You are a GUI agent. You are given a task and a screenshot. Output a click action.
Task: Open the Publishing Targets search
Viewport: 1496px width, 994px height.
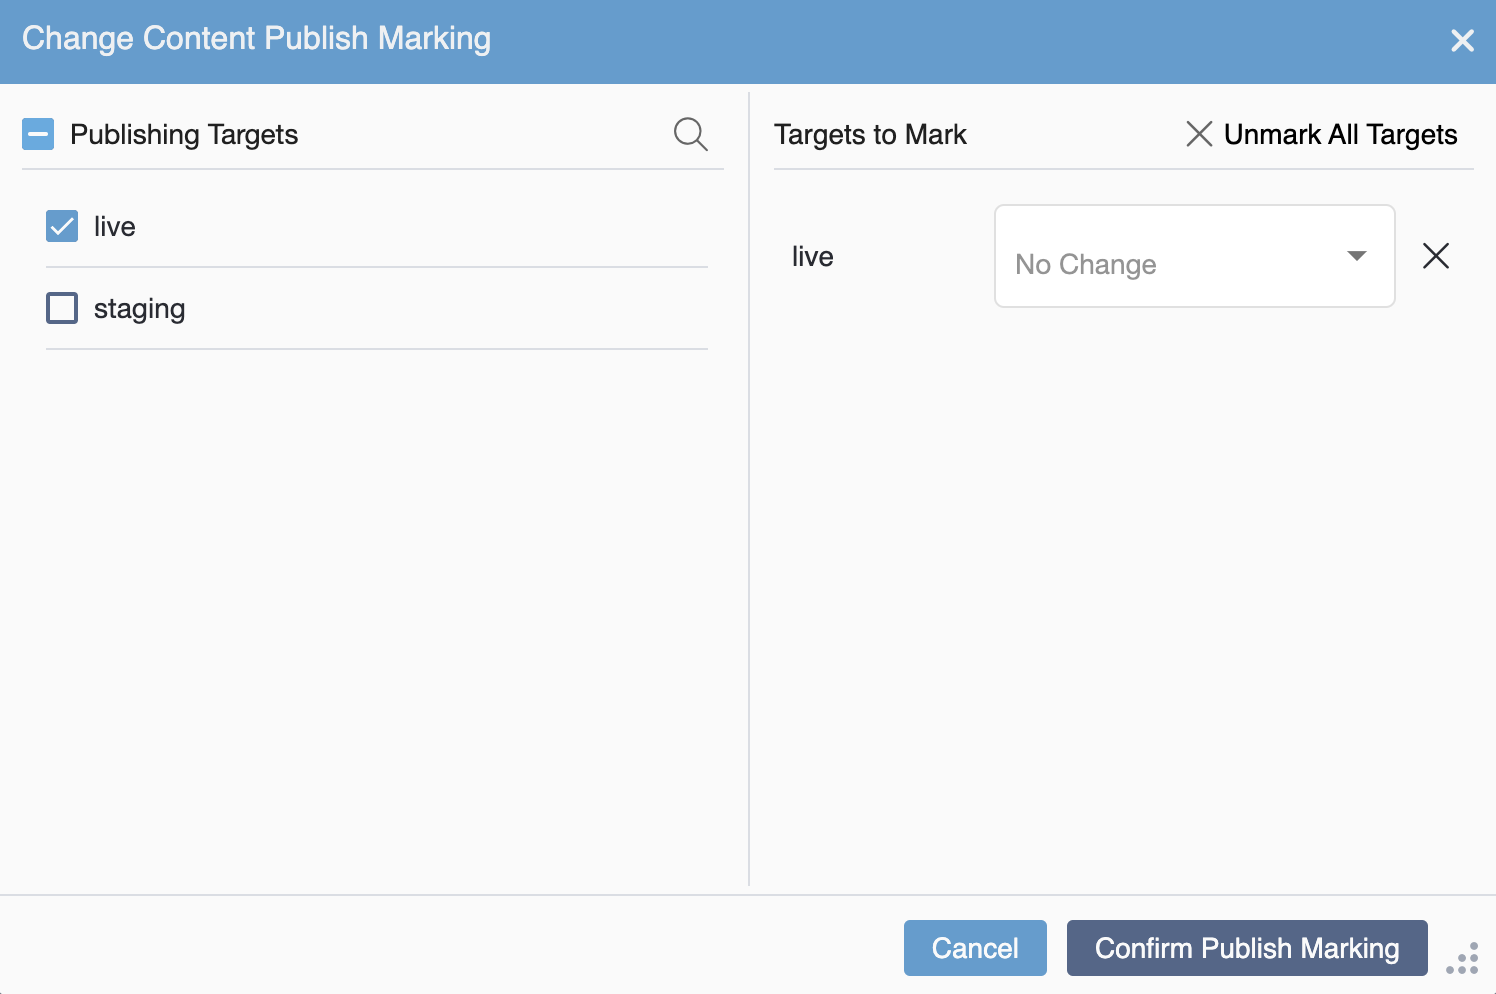[x=690, y=134]
